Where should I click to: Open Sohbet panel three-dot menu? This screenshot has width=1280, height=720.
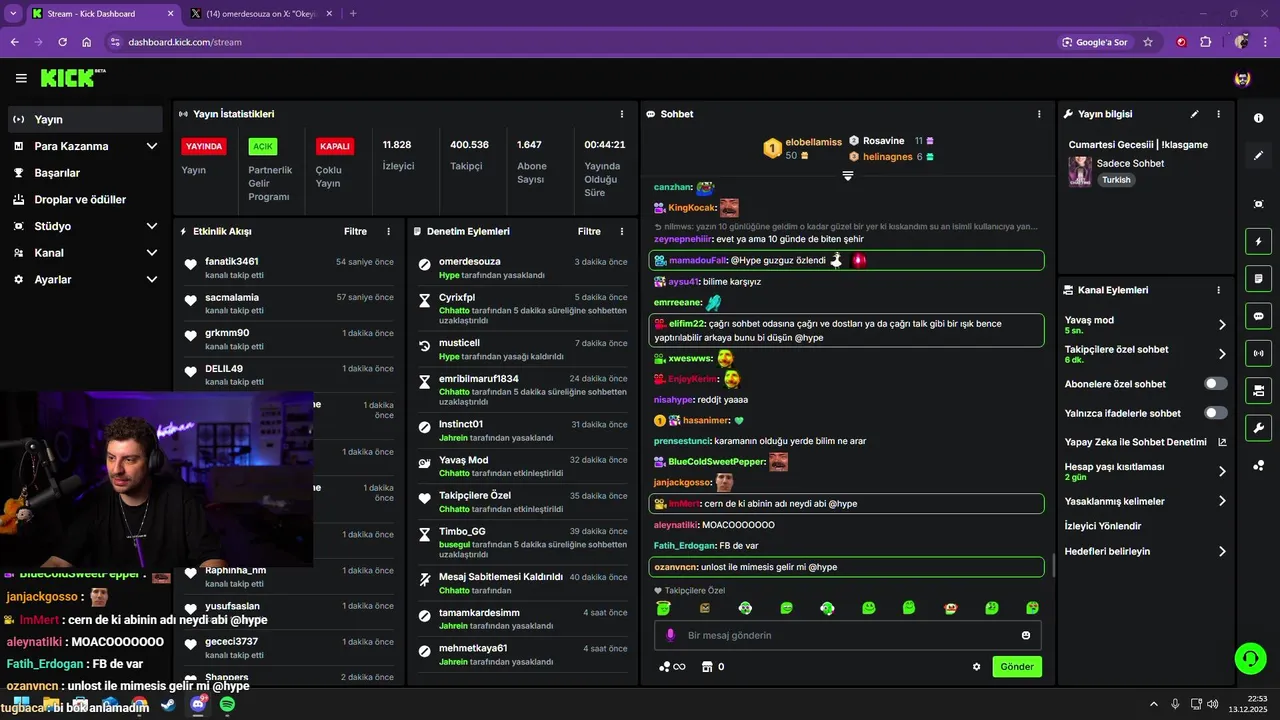tap(1039, 114)
